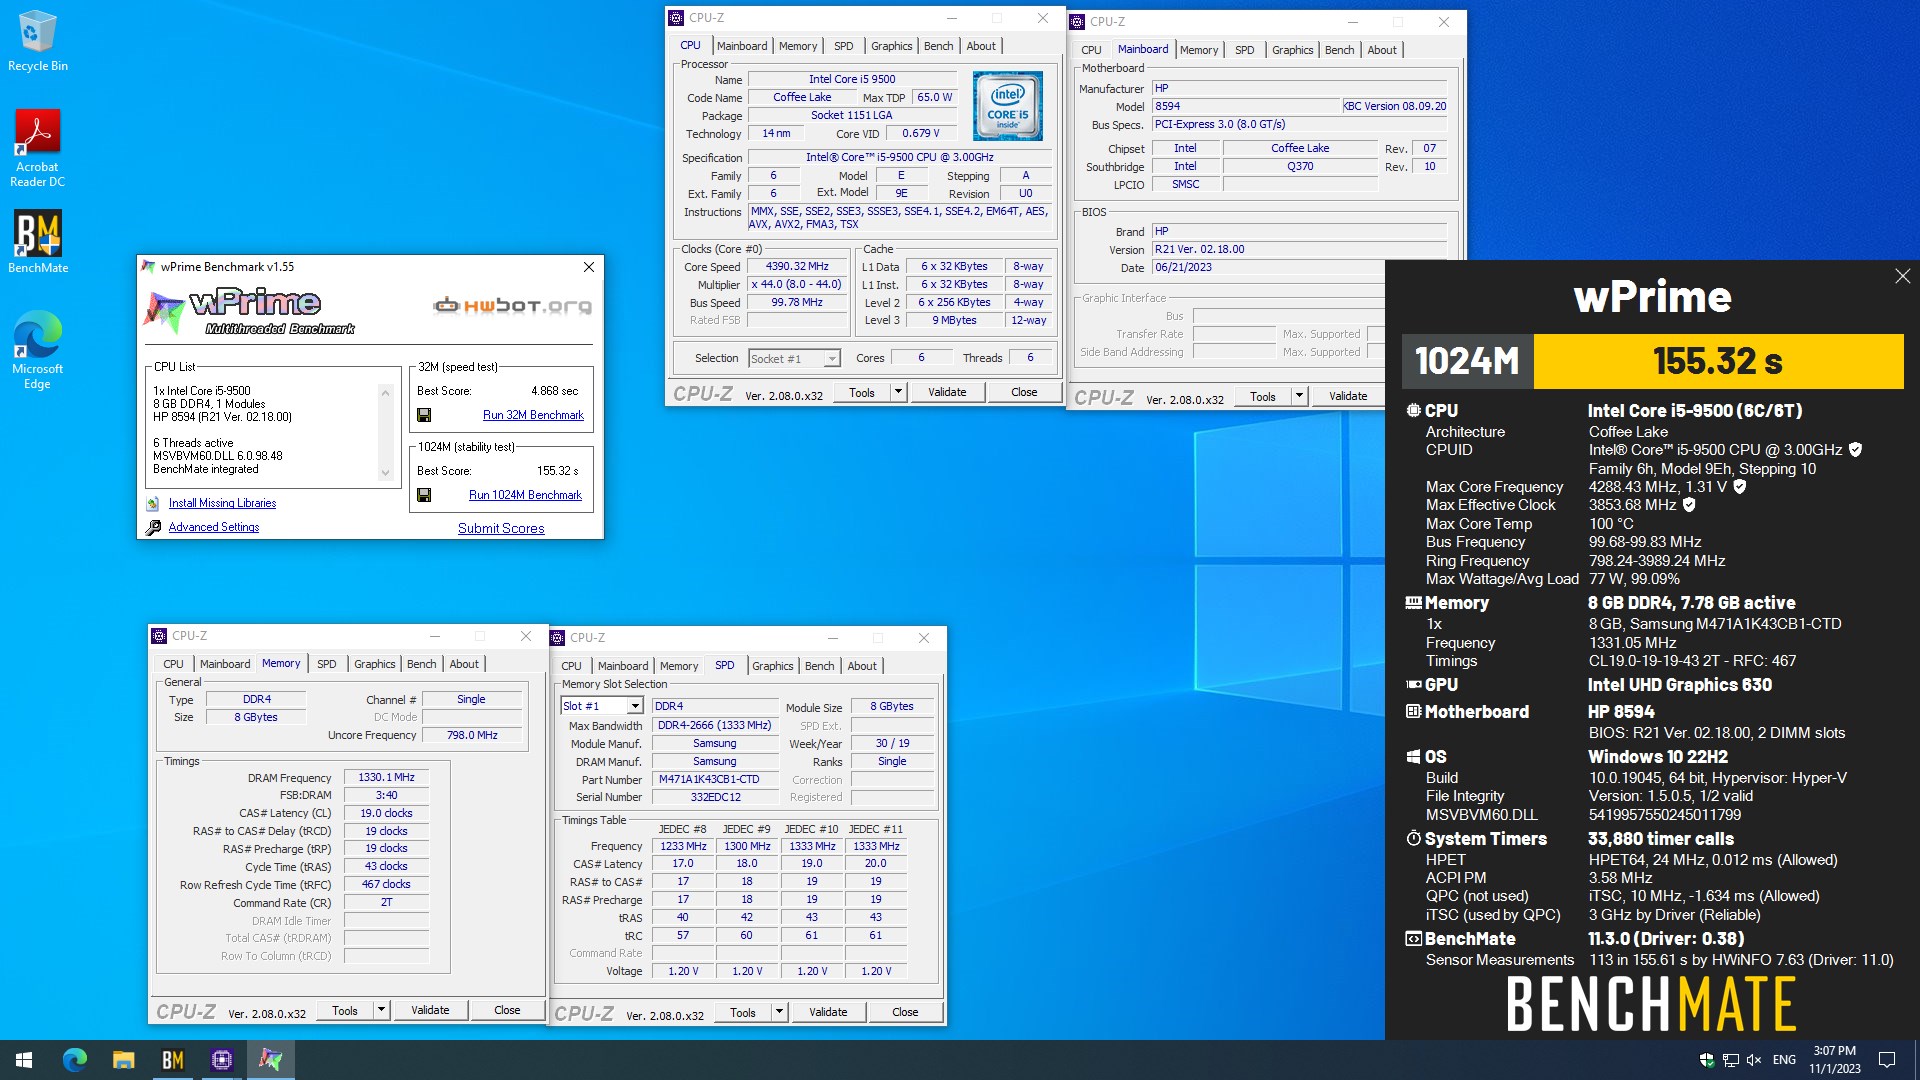Click the Advanced Settings wrench icon
Image resolution: width=1920 pixels, height=1080 pixels.
[x=153, y=527]
